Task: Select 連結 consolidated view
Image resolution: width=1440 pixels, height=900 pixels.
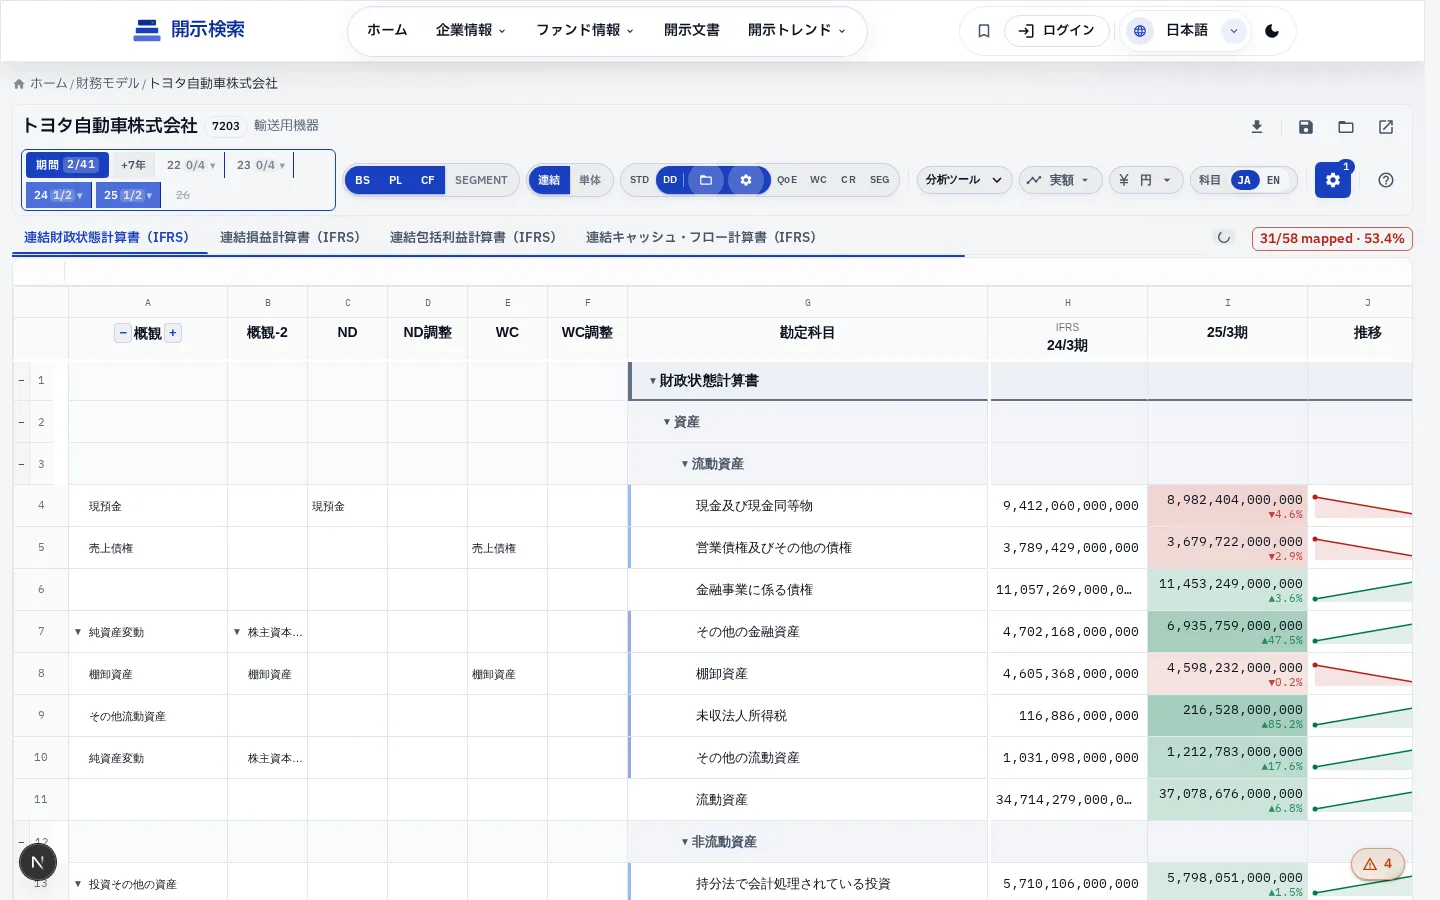Action: (x=549, y=180)
